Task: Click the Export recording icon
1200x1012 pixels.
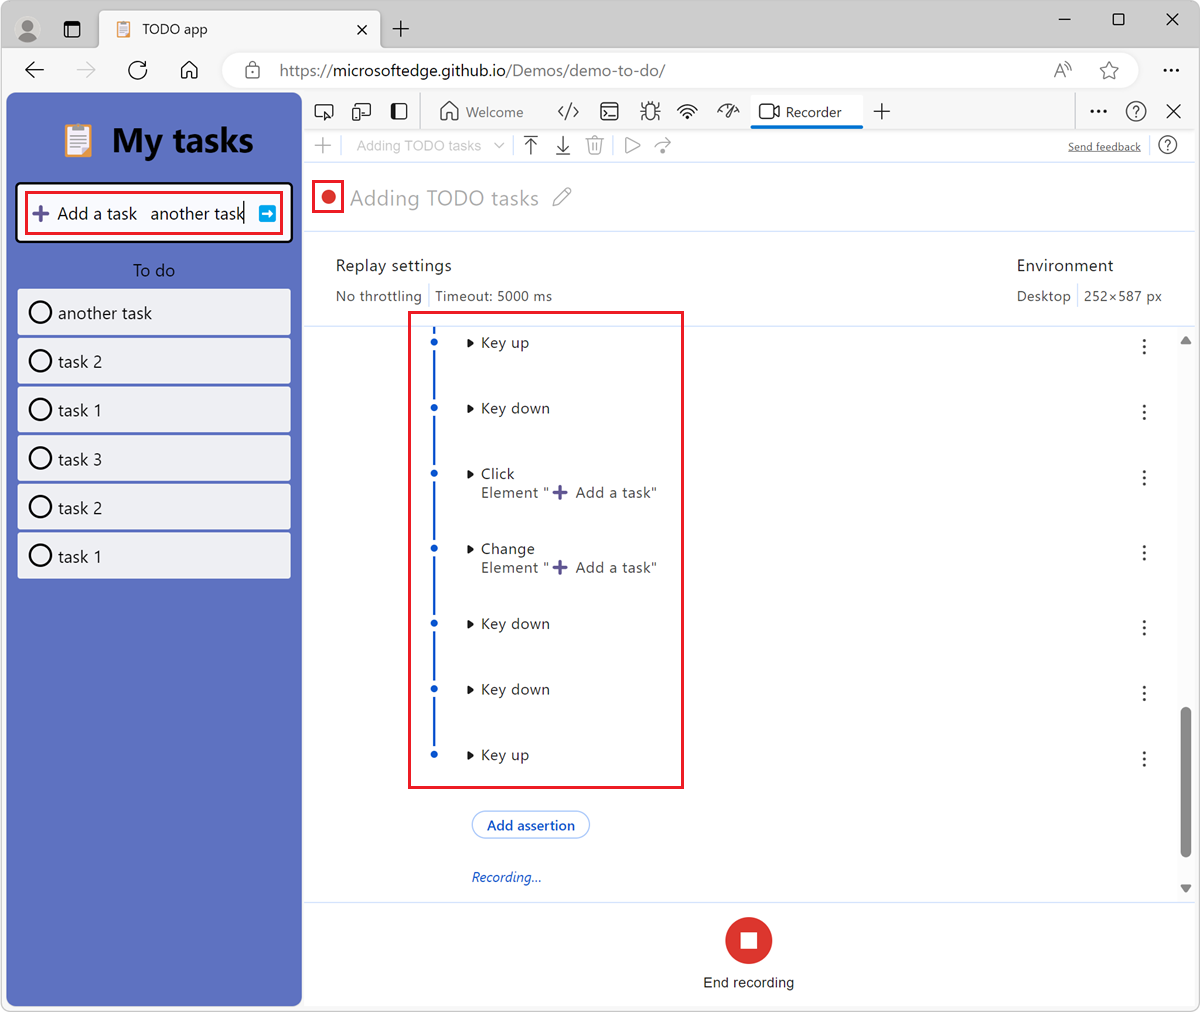Action: pos(563,145)
